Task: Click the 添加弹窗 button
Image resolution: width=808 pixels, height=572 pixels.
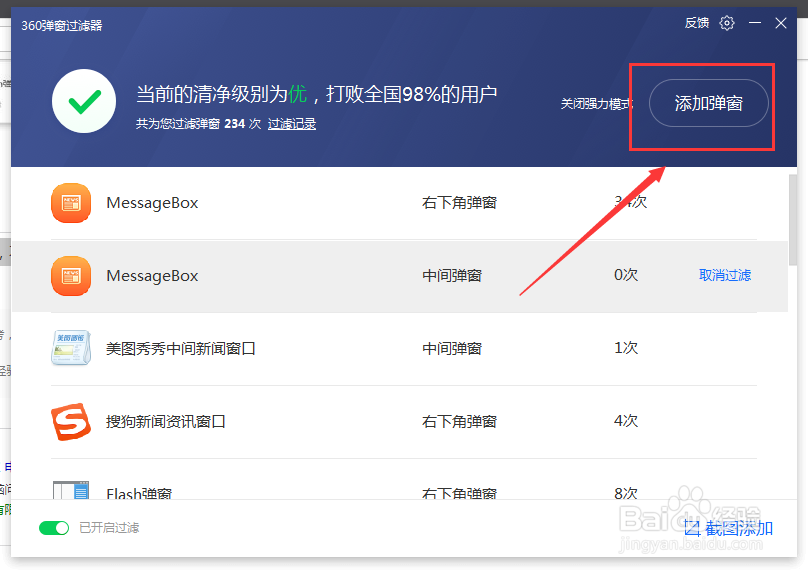Action: 709,103
